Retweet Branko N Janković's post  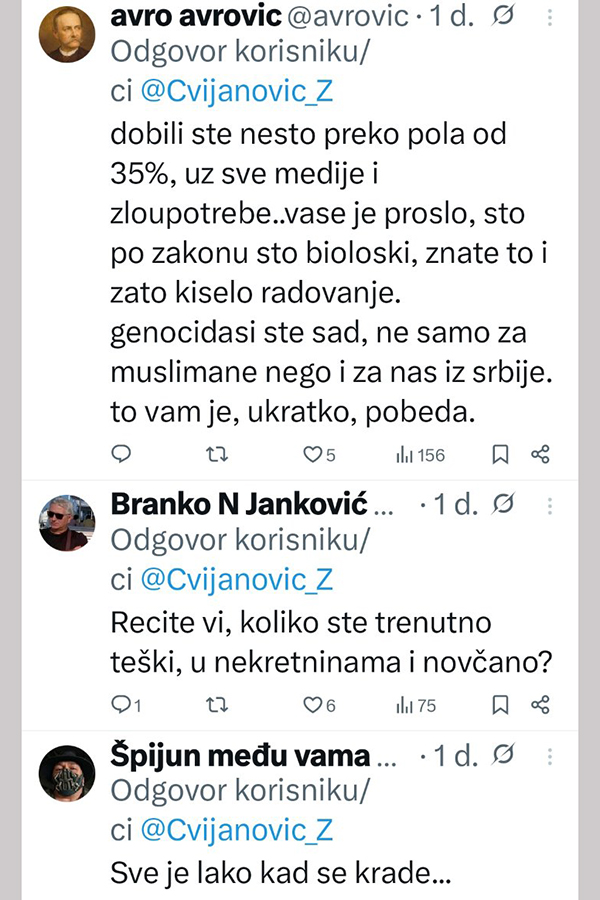(216, 705)
